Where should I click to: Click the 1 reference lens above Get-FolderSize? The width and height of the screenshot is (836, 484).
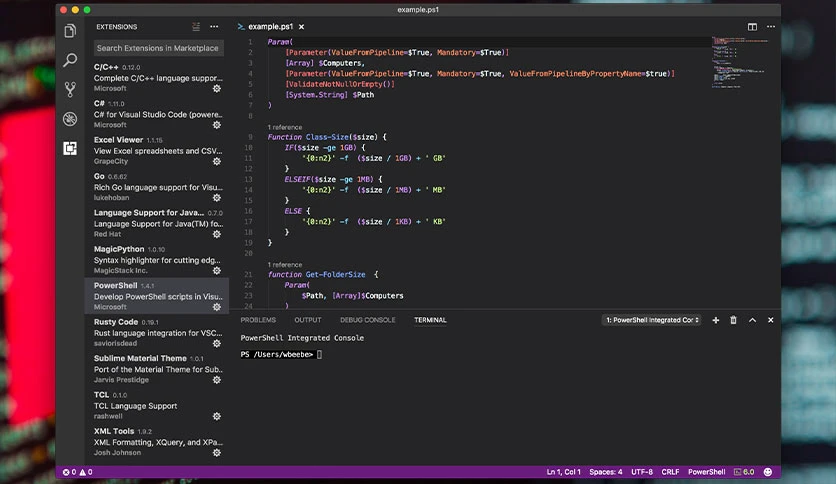tap(285, 265)
